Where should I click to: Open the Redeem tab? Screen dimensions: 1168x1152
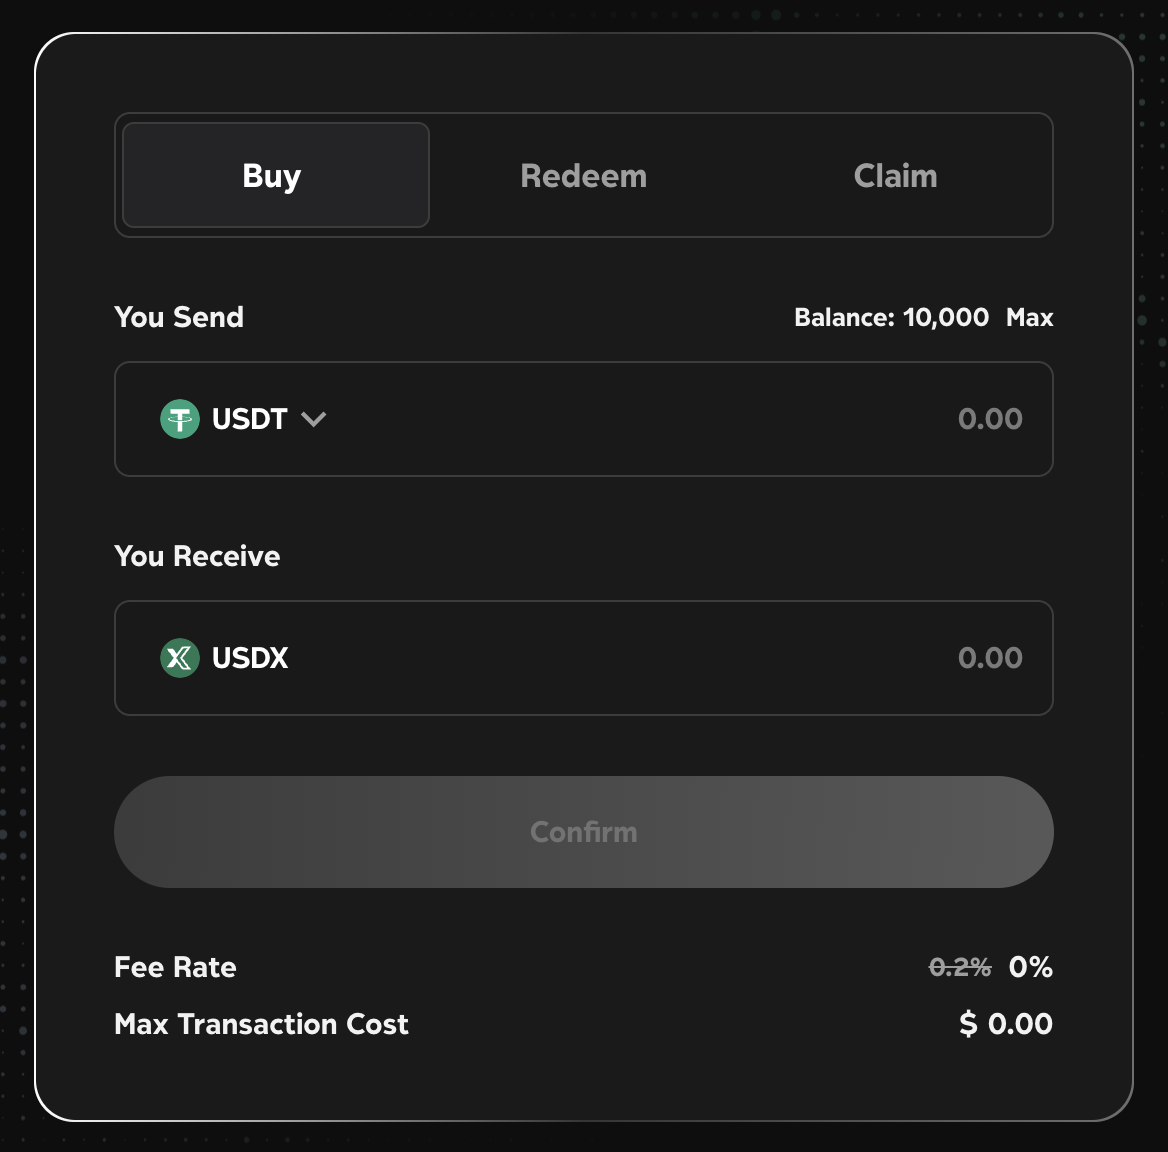coord(583,176)
